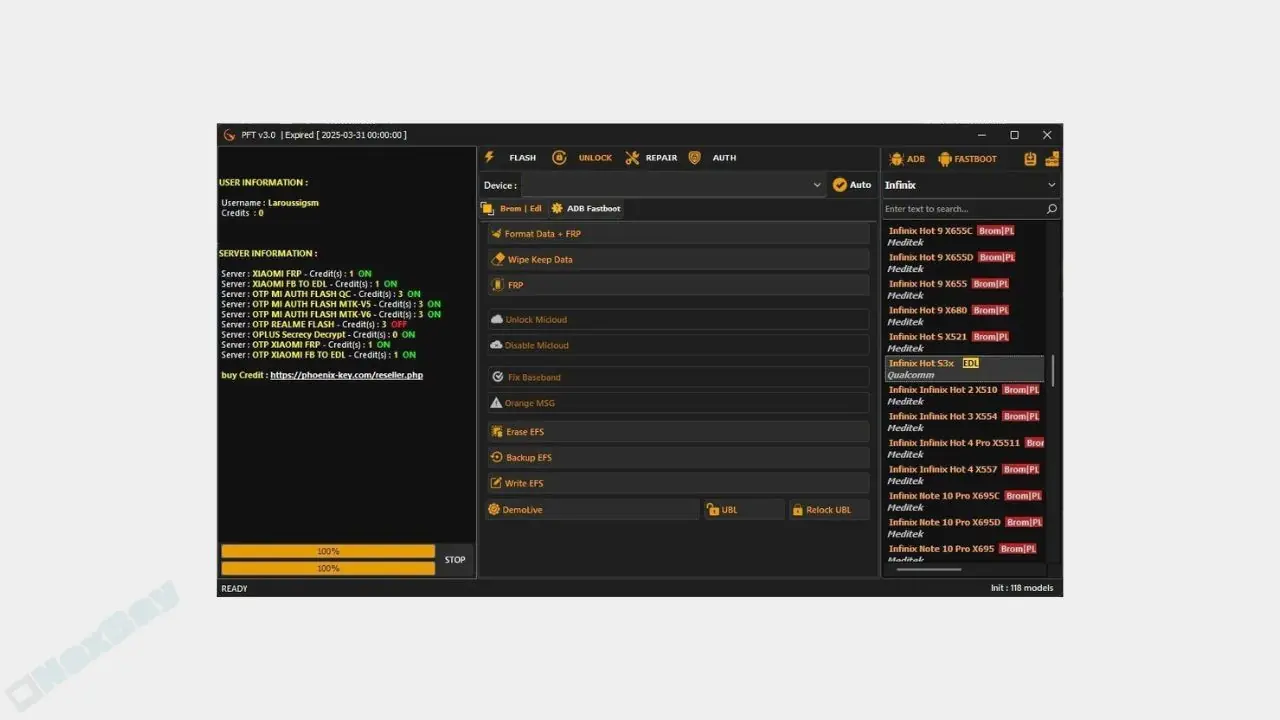The height and width of the screenshot is (720, 1280).
Task: Click the STOP button
Action: (455, 559)
